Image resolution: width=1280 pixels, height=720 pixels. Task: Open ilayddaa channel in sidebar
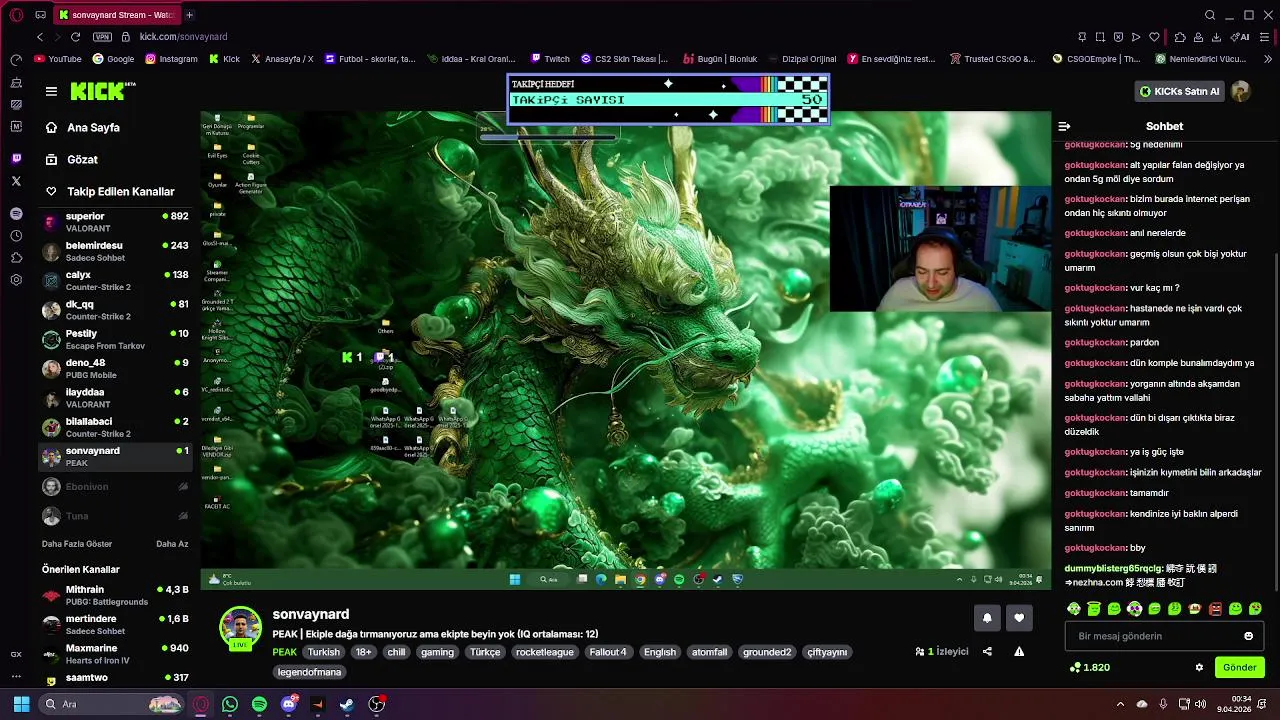pos(115,398)
